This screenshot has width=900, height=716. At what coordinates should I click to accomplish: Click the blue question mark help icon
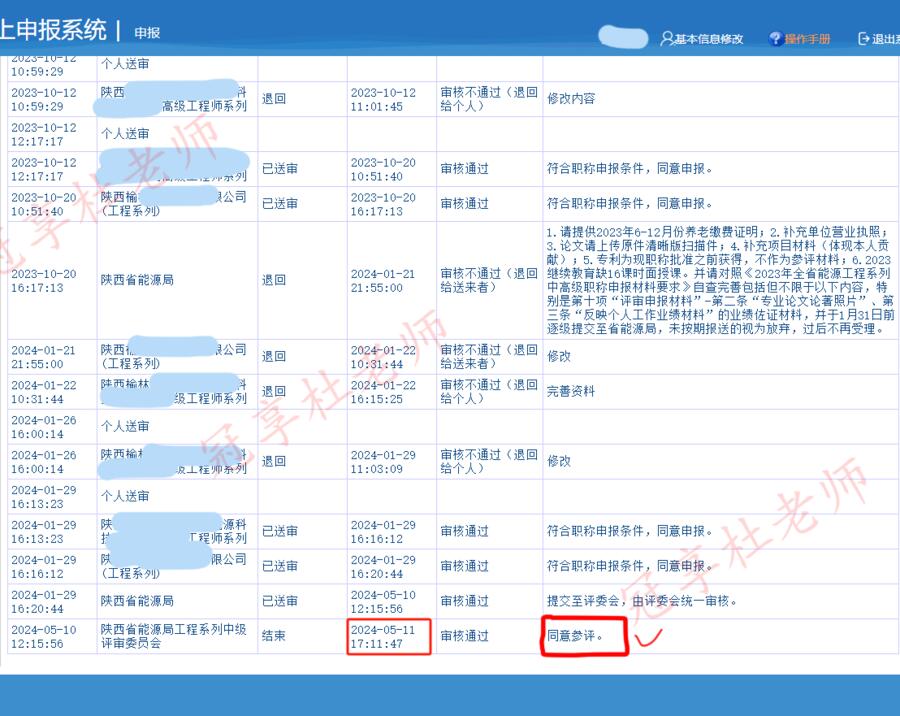[x=775, y=39]
